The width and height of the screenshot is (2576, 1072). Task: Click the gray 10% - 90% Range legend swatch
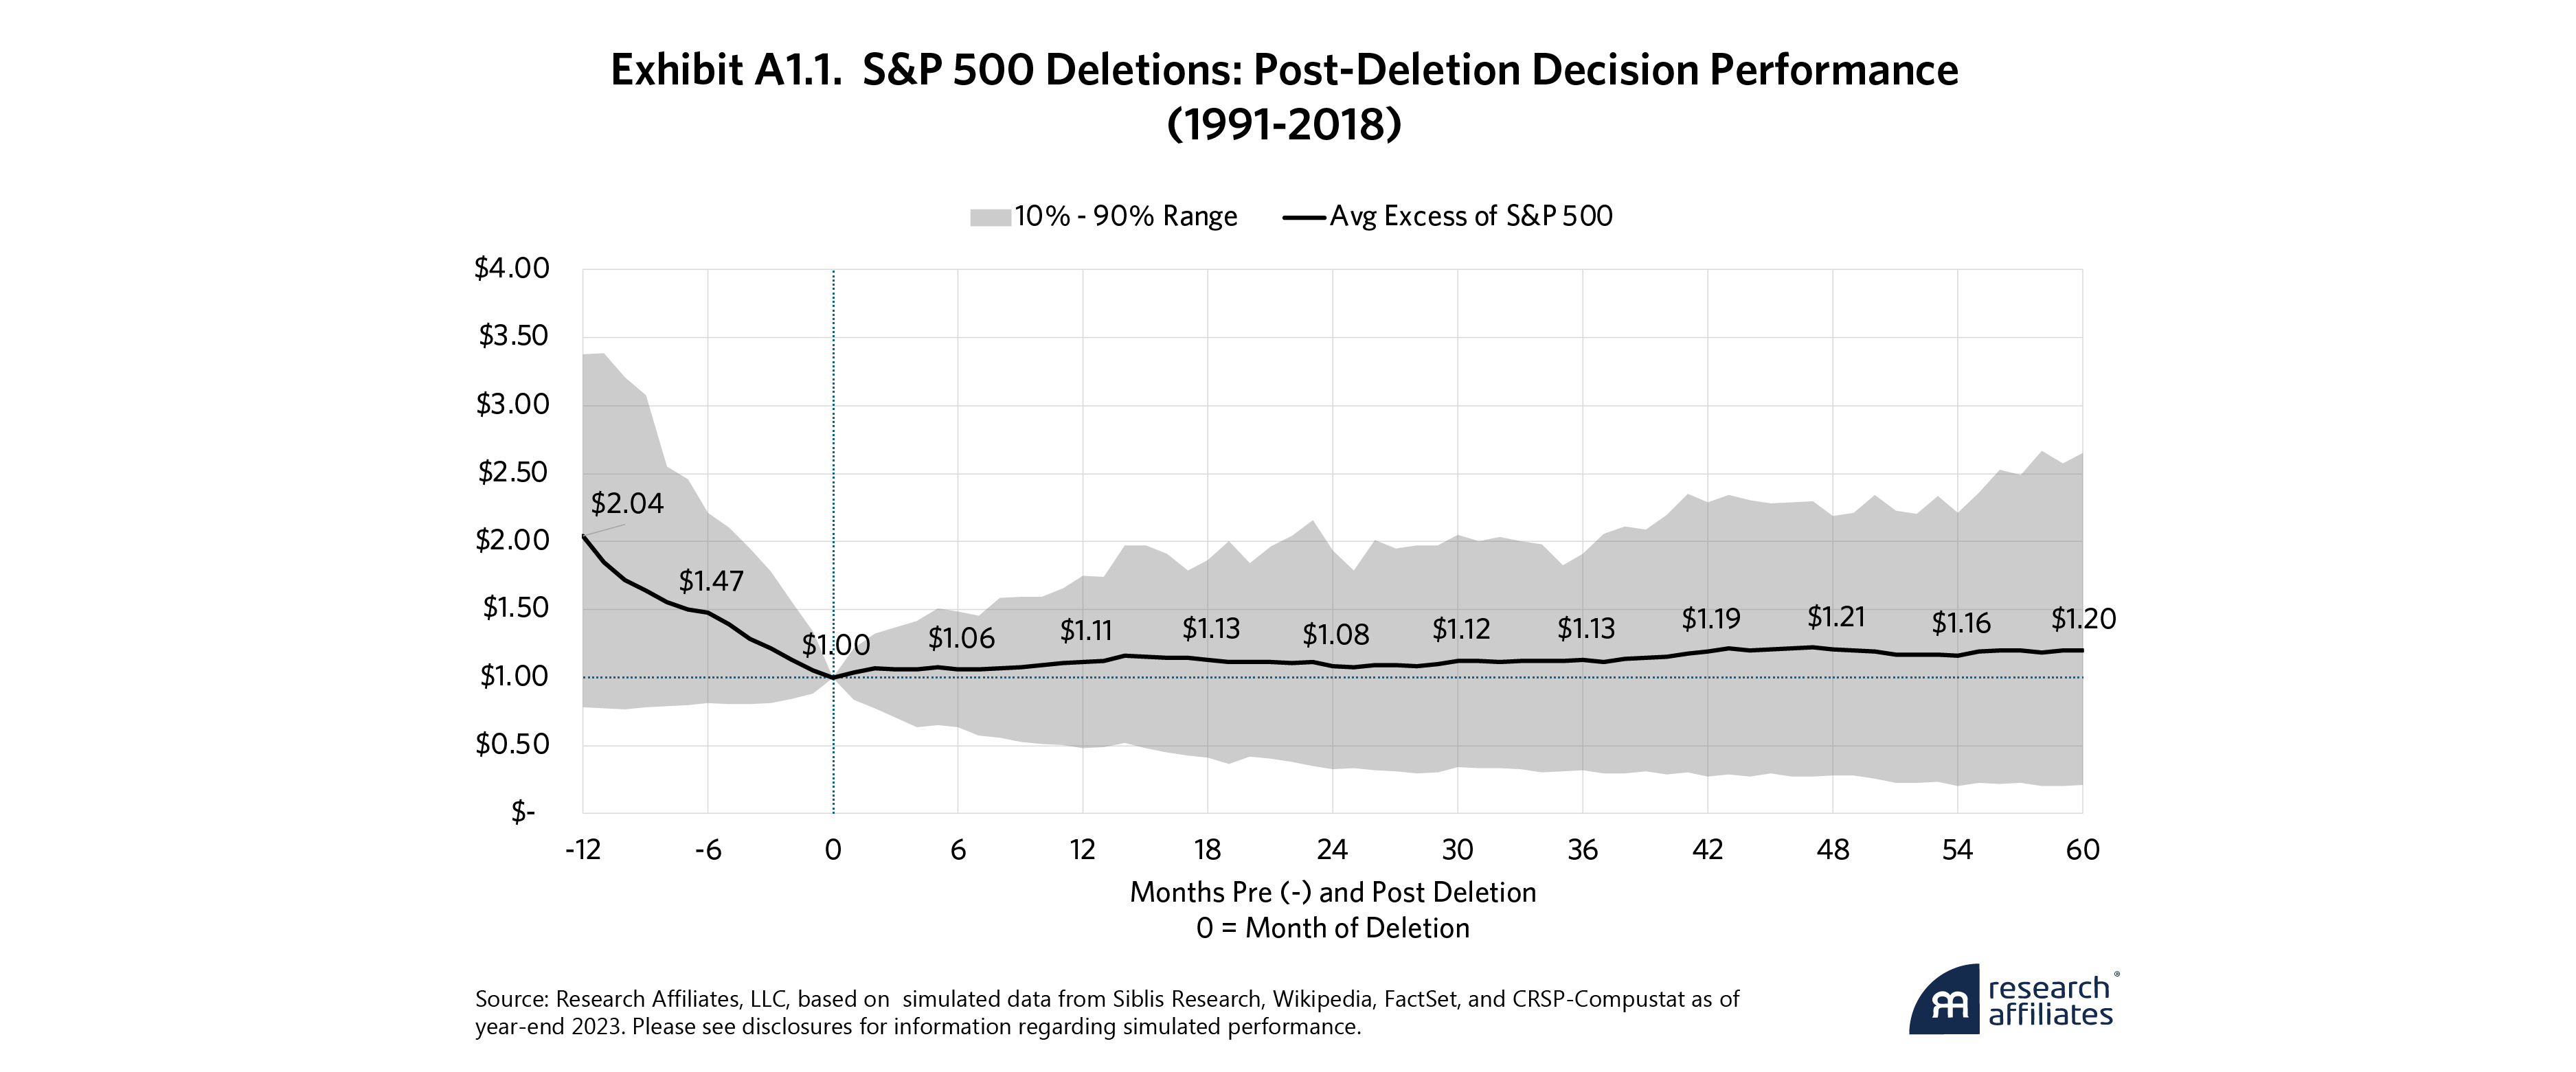pos(989,218)
